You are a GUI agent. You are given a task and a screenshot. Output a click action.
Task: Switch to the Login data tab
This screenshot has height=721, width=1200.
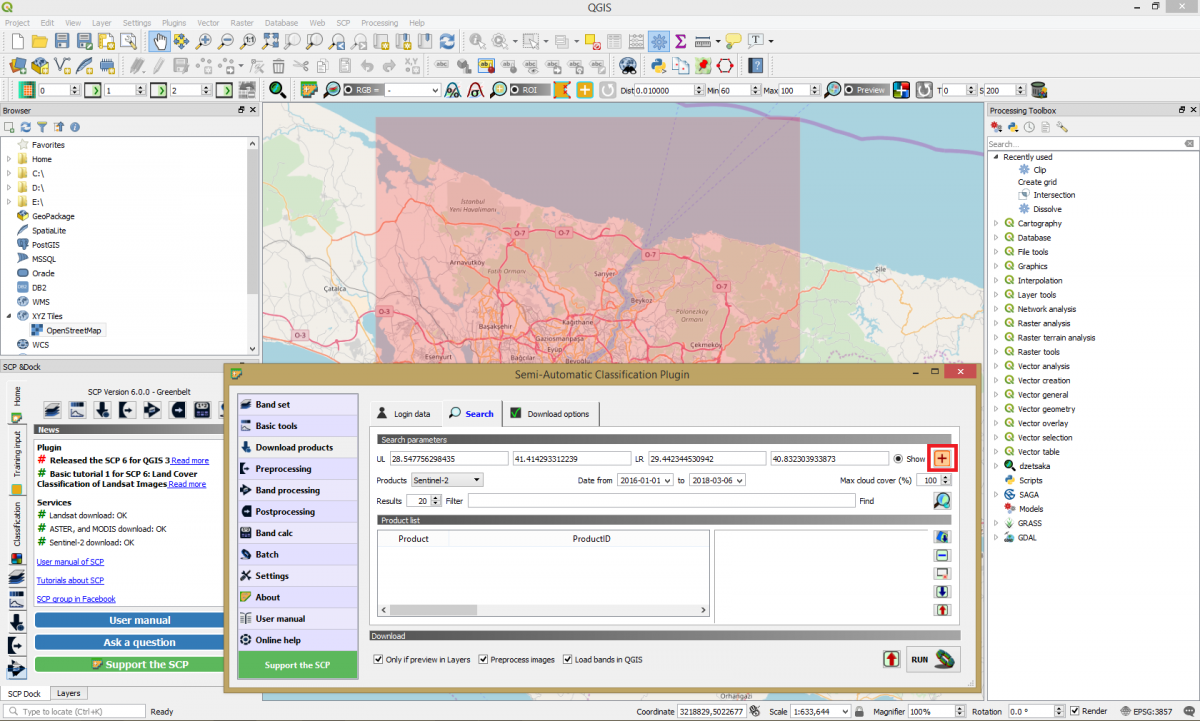[x=404, y=413]
